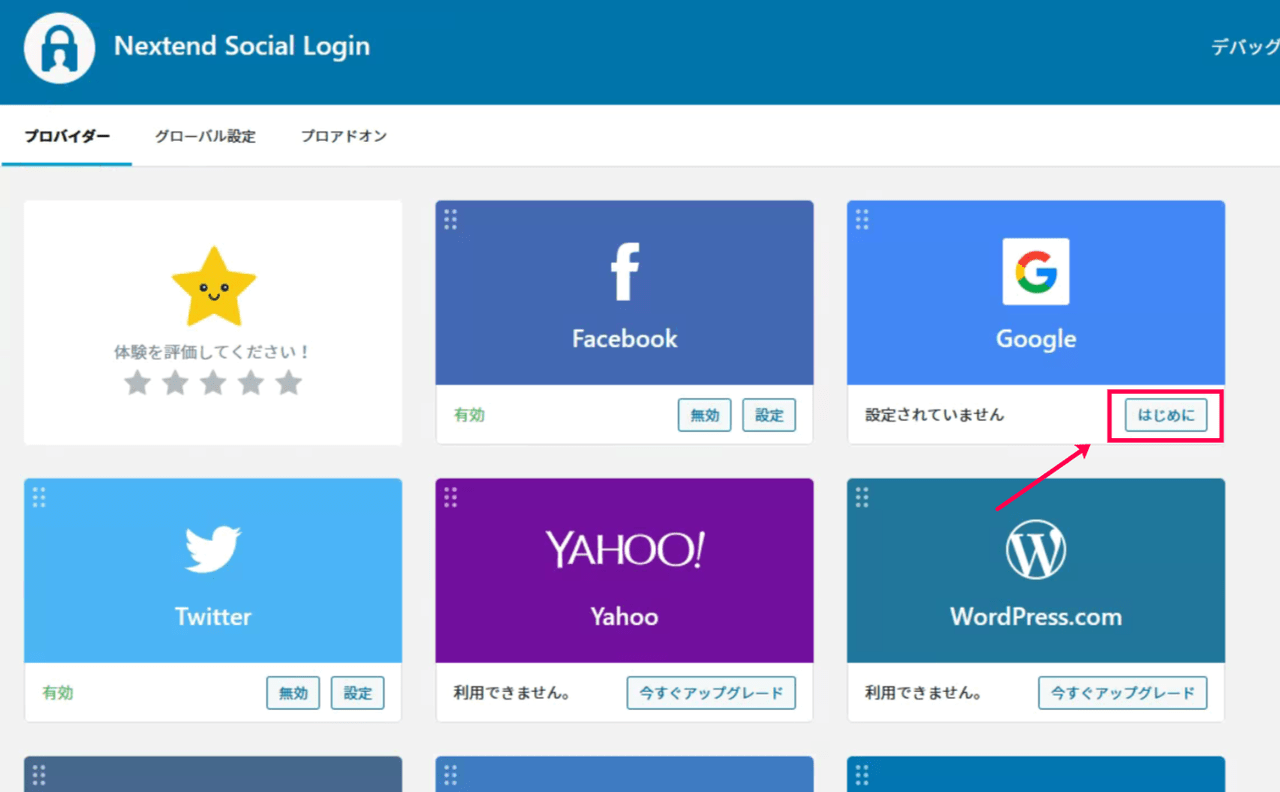Click the Facebook f logo
The width and height of the screenshot is (1280, 792).
pyautogui.click(x=625, y=272)
